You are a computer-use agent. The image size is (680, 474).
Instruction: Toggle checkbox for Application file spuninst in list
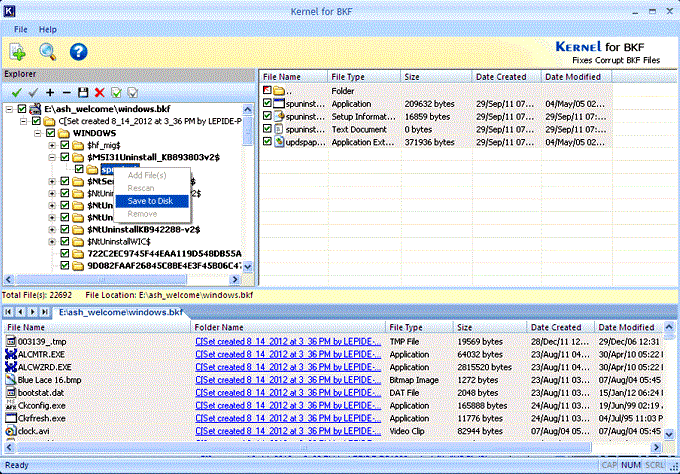tap(267, 103)
